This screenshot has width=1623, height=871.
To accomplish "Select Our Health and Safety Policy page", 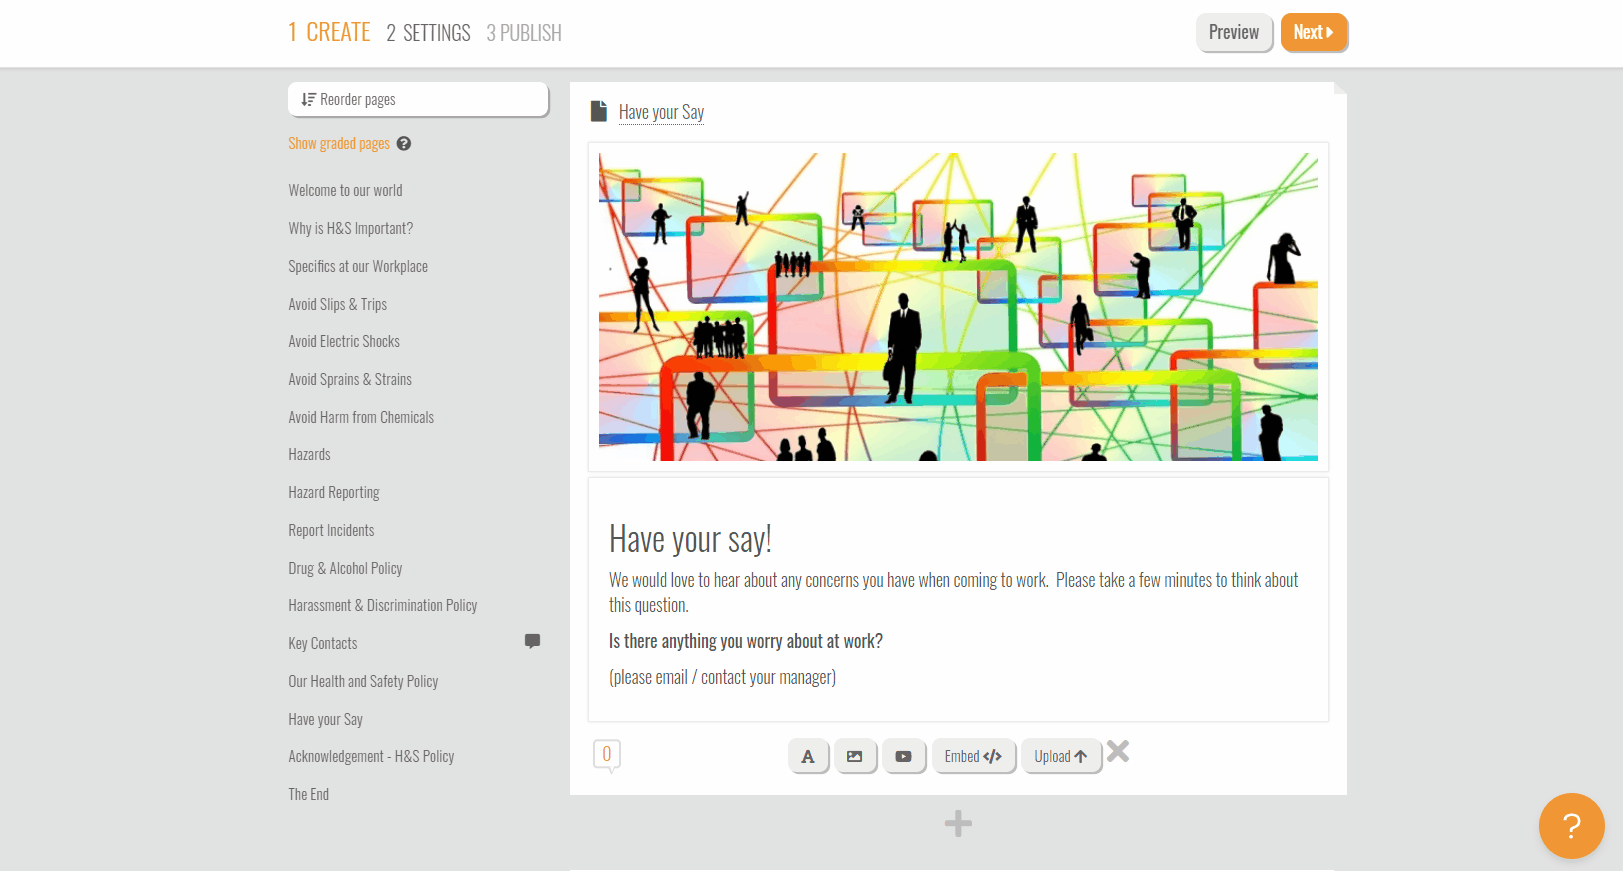I will (363, 682).
